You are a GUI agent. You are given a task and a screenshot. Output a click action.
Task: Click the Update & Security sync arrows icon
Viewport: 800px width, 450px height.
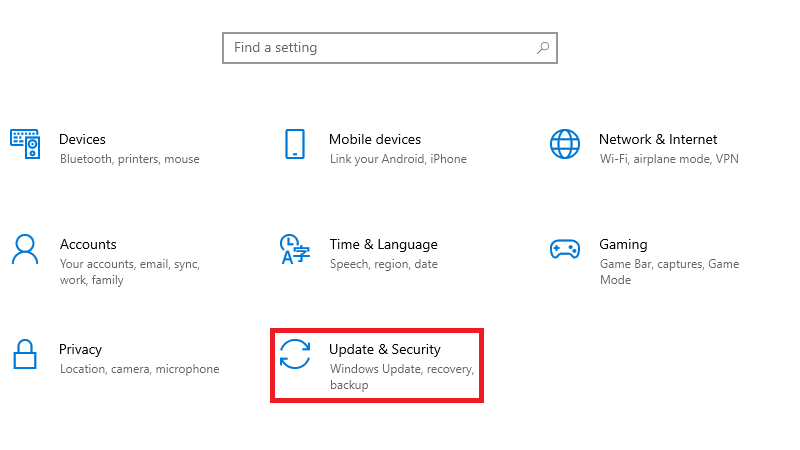[x=295, y=354]
